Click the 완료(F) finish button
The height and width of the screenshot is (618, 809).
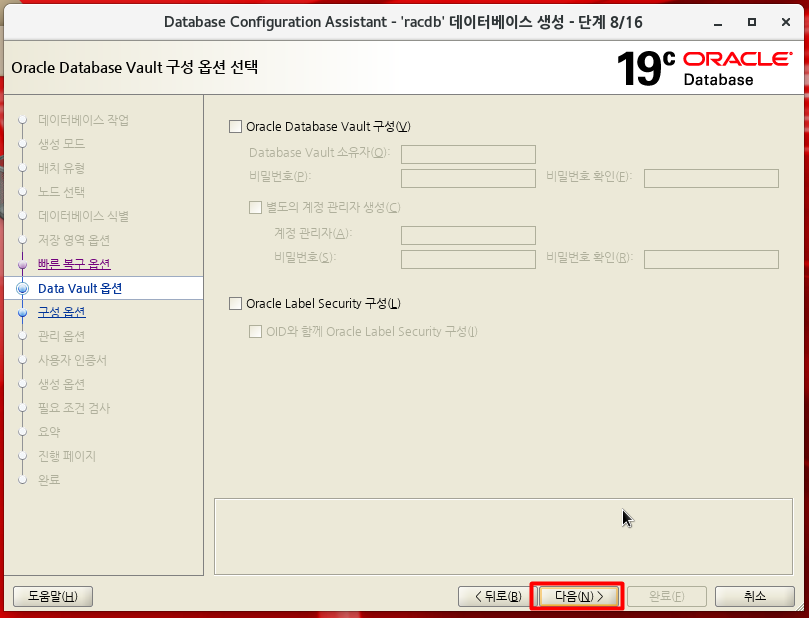tap(667, 596)
